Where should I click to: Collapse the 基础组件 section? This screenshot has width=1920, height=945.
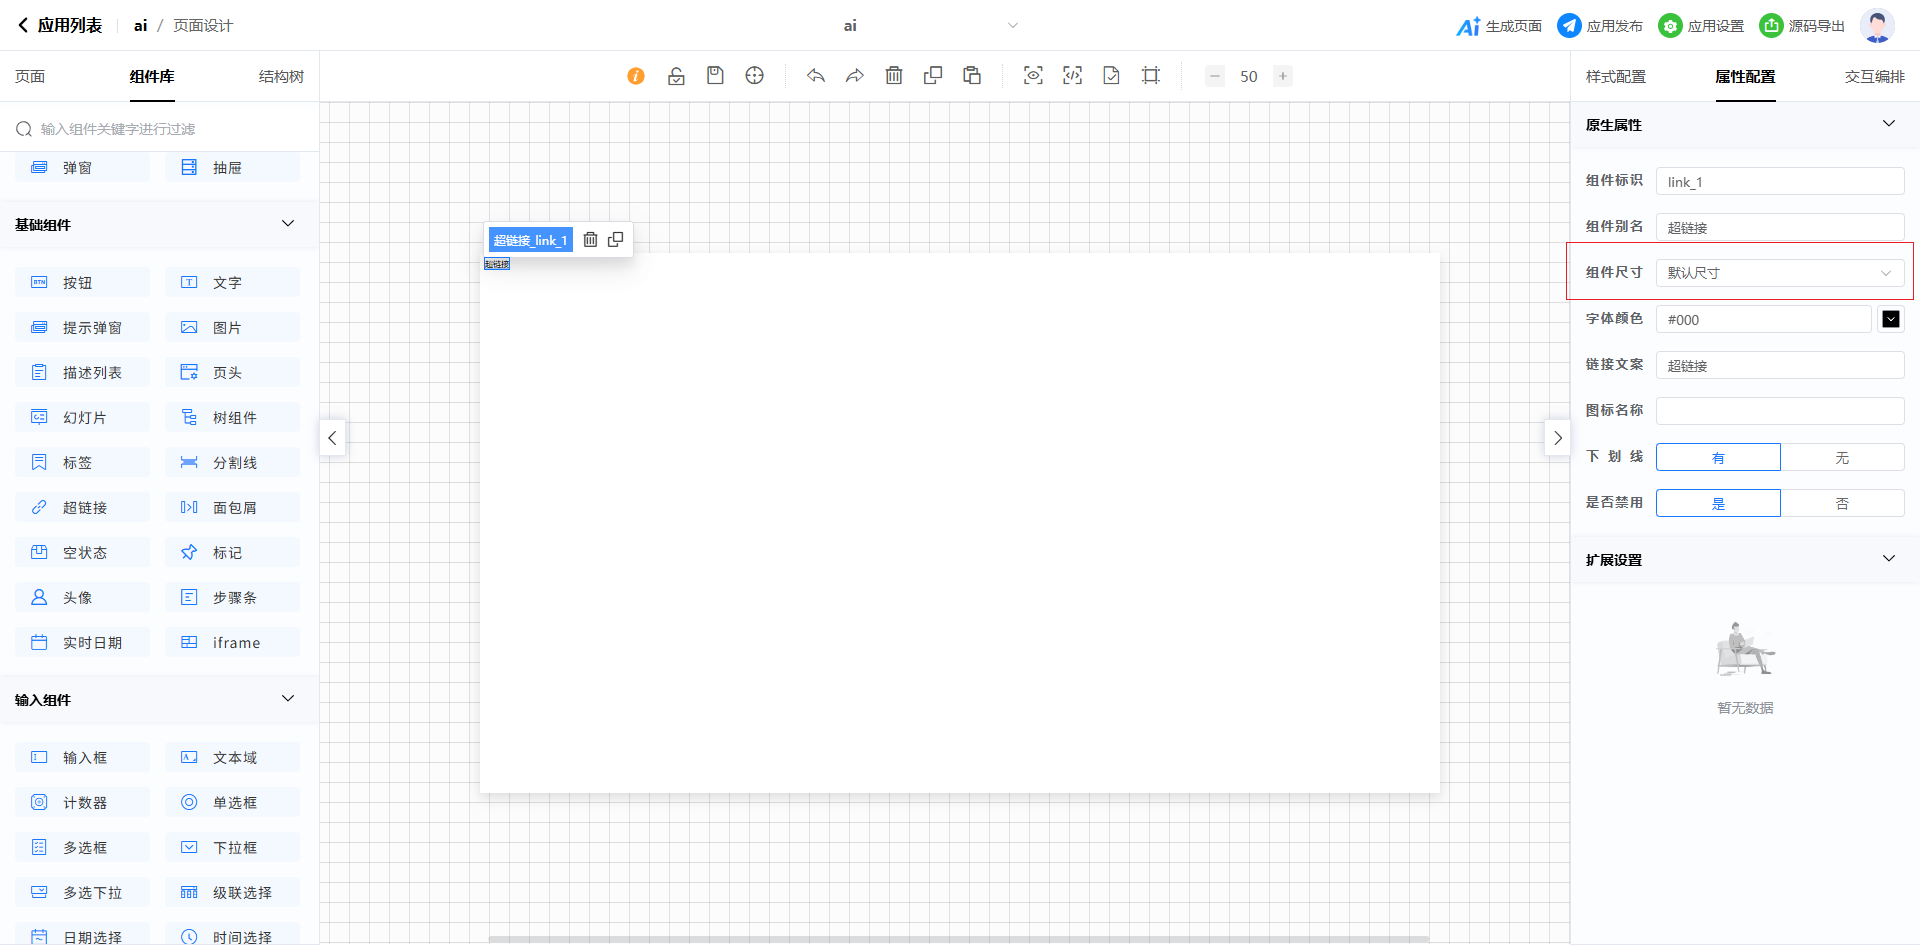(x=288, y=224)
